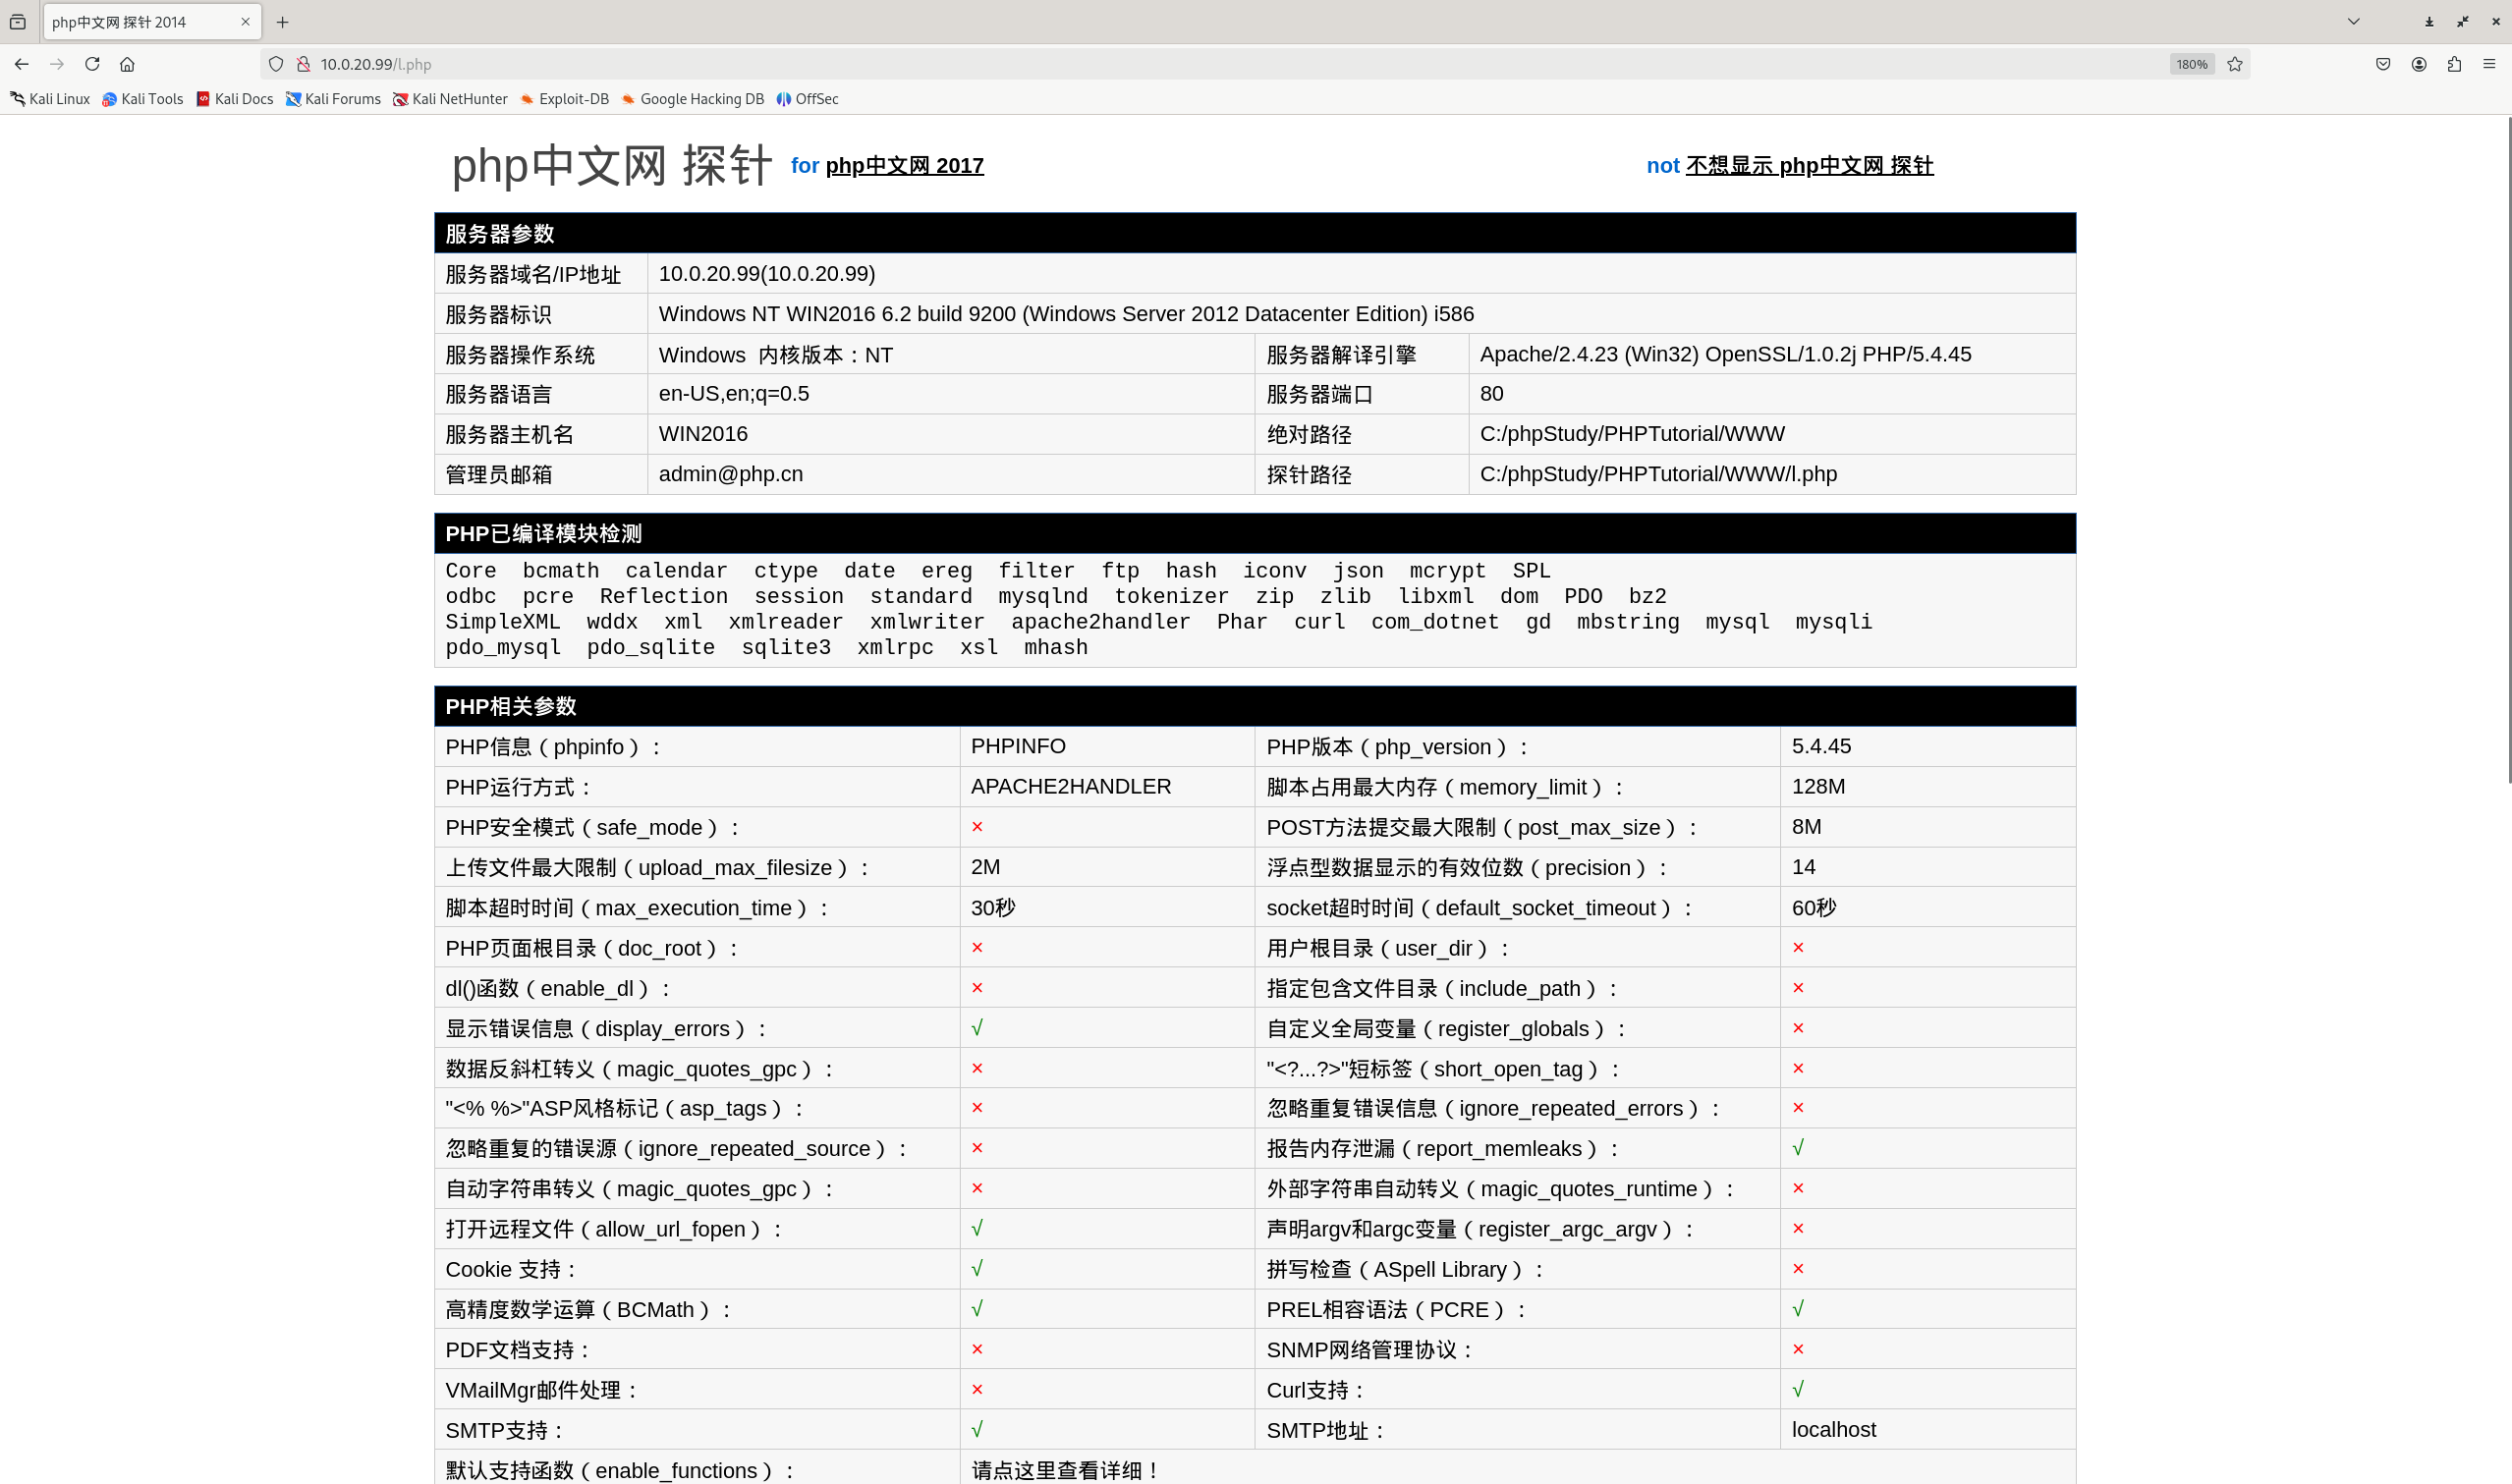Click the PHP相关参数 section header
The image size is (2512, 1484).
(1255, 707)
